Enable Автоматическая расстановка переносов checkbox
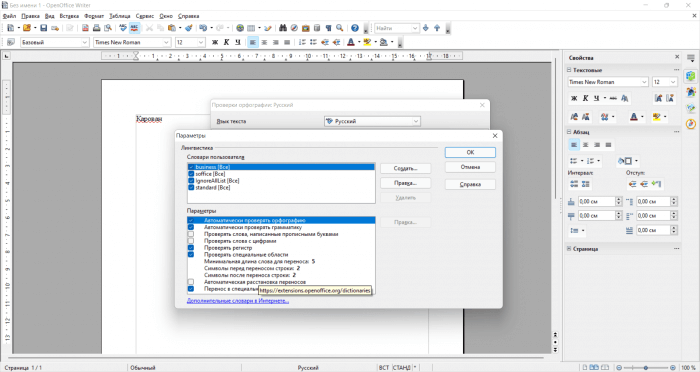700x372 pixels. (x=191, y=282)
